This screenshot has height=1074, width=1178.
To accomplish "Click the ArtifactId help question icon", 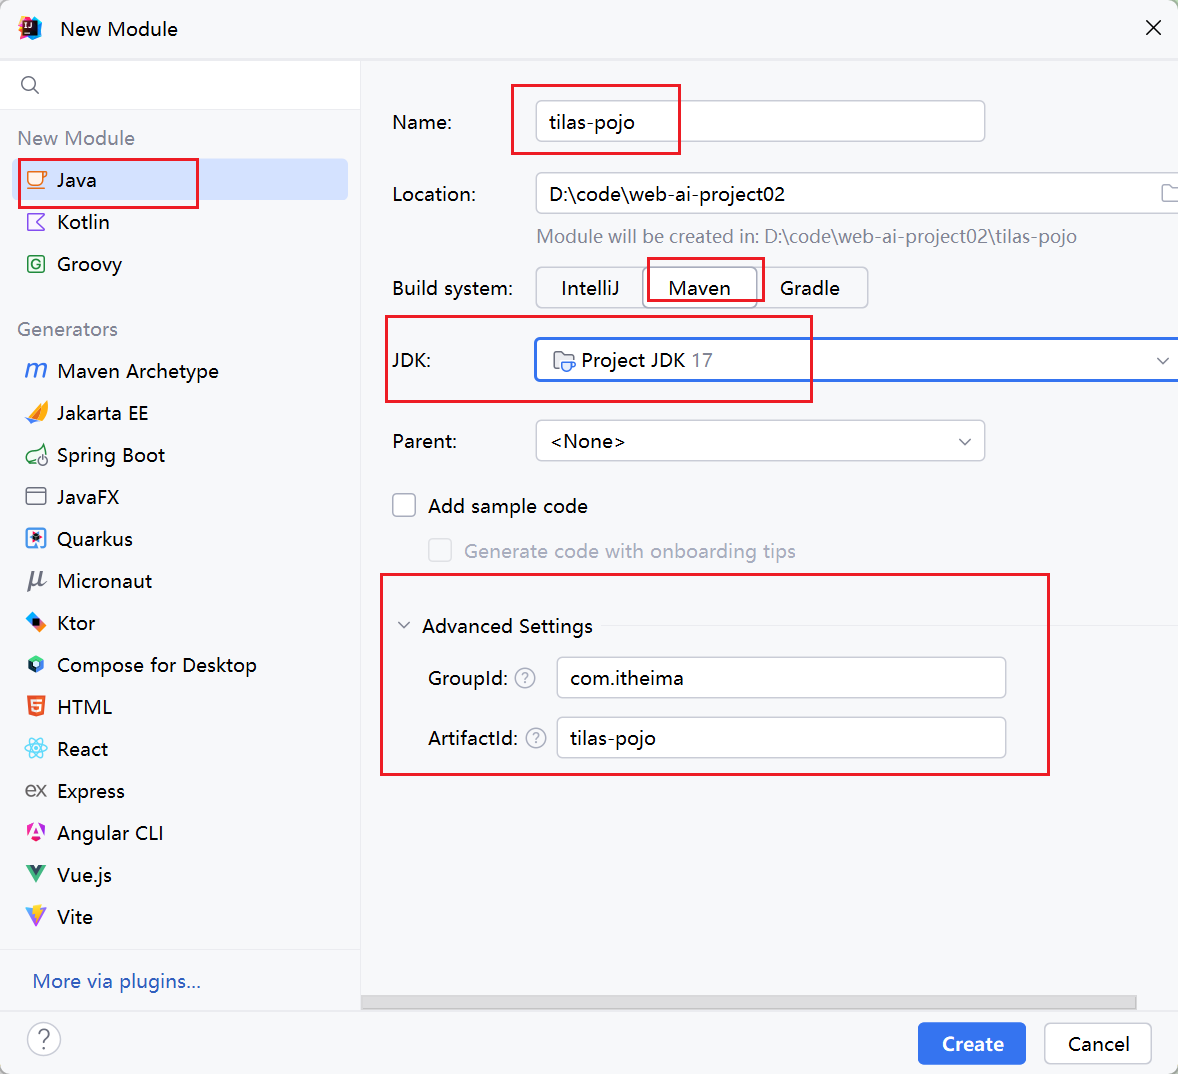I will (x=536, y=738).
